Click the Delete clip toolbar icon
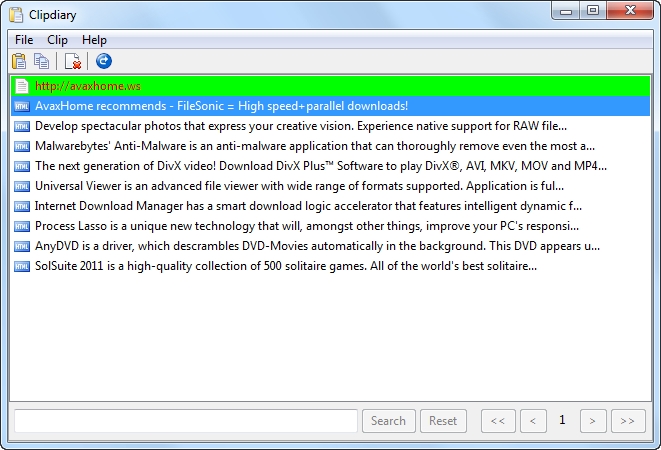 [x=73, y=61]
